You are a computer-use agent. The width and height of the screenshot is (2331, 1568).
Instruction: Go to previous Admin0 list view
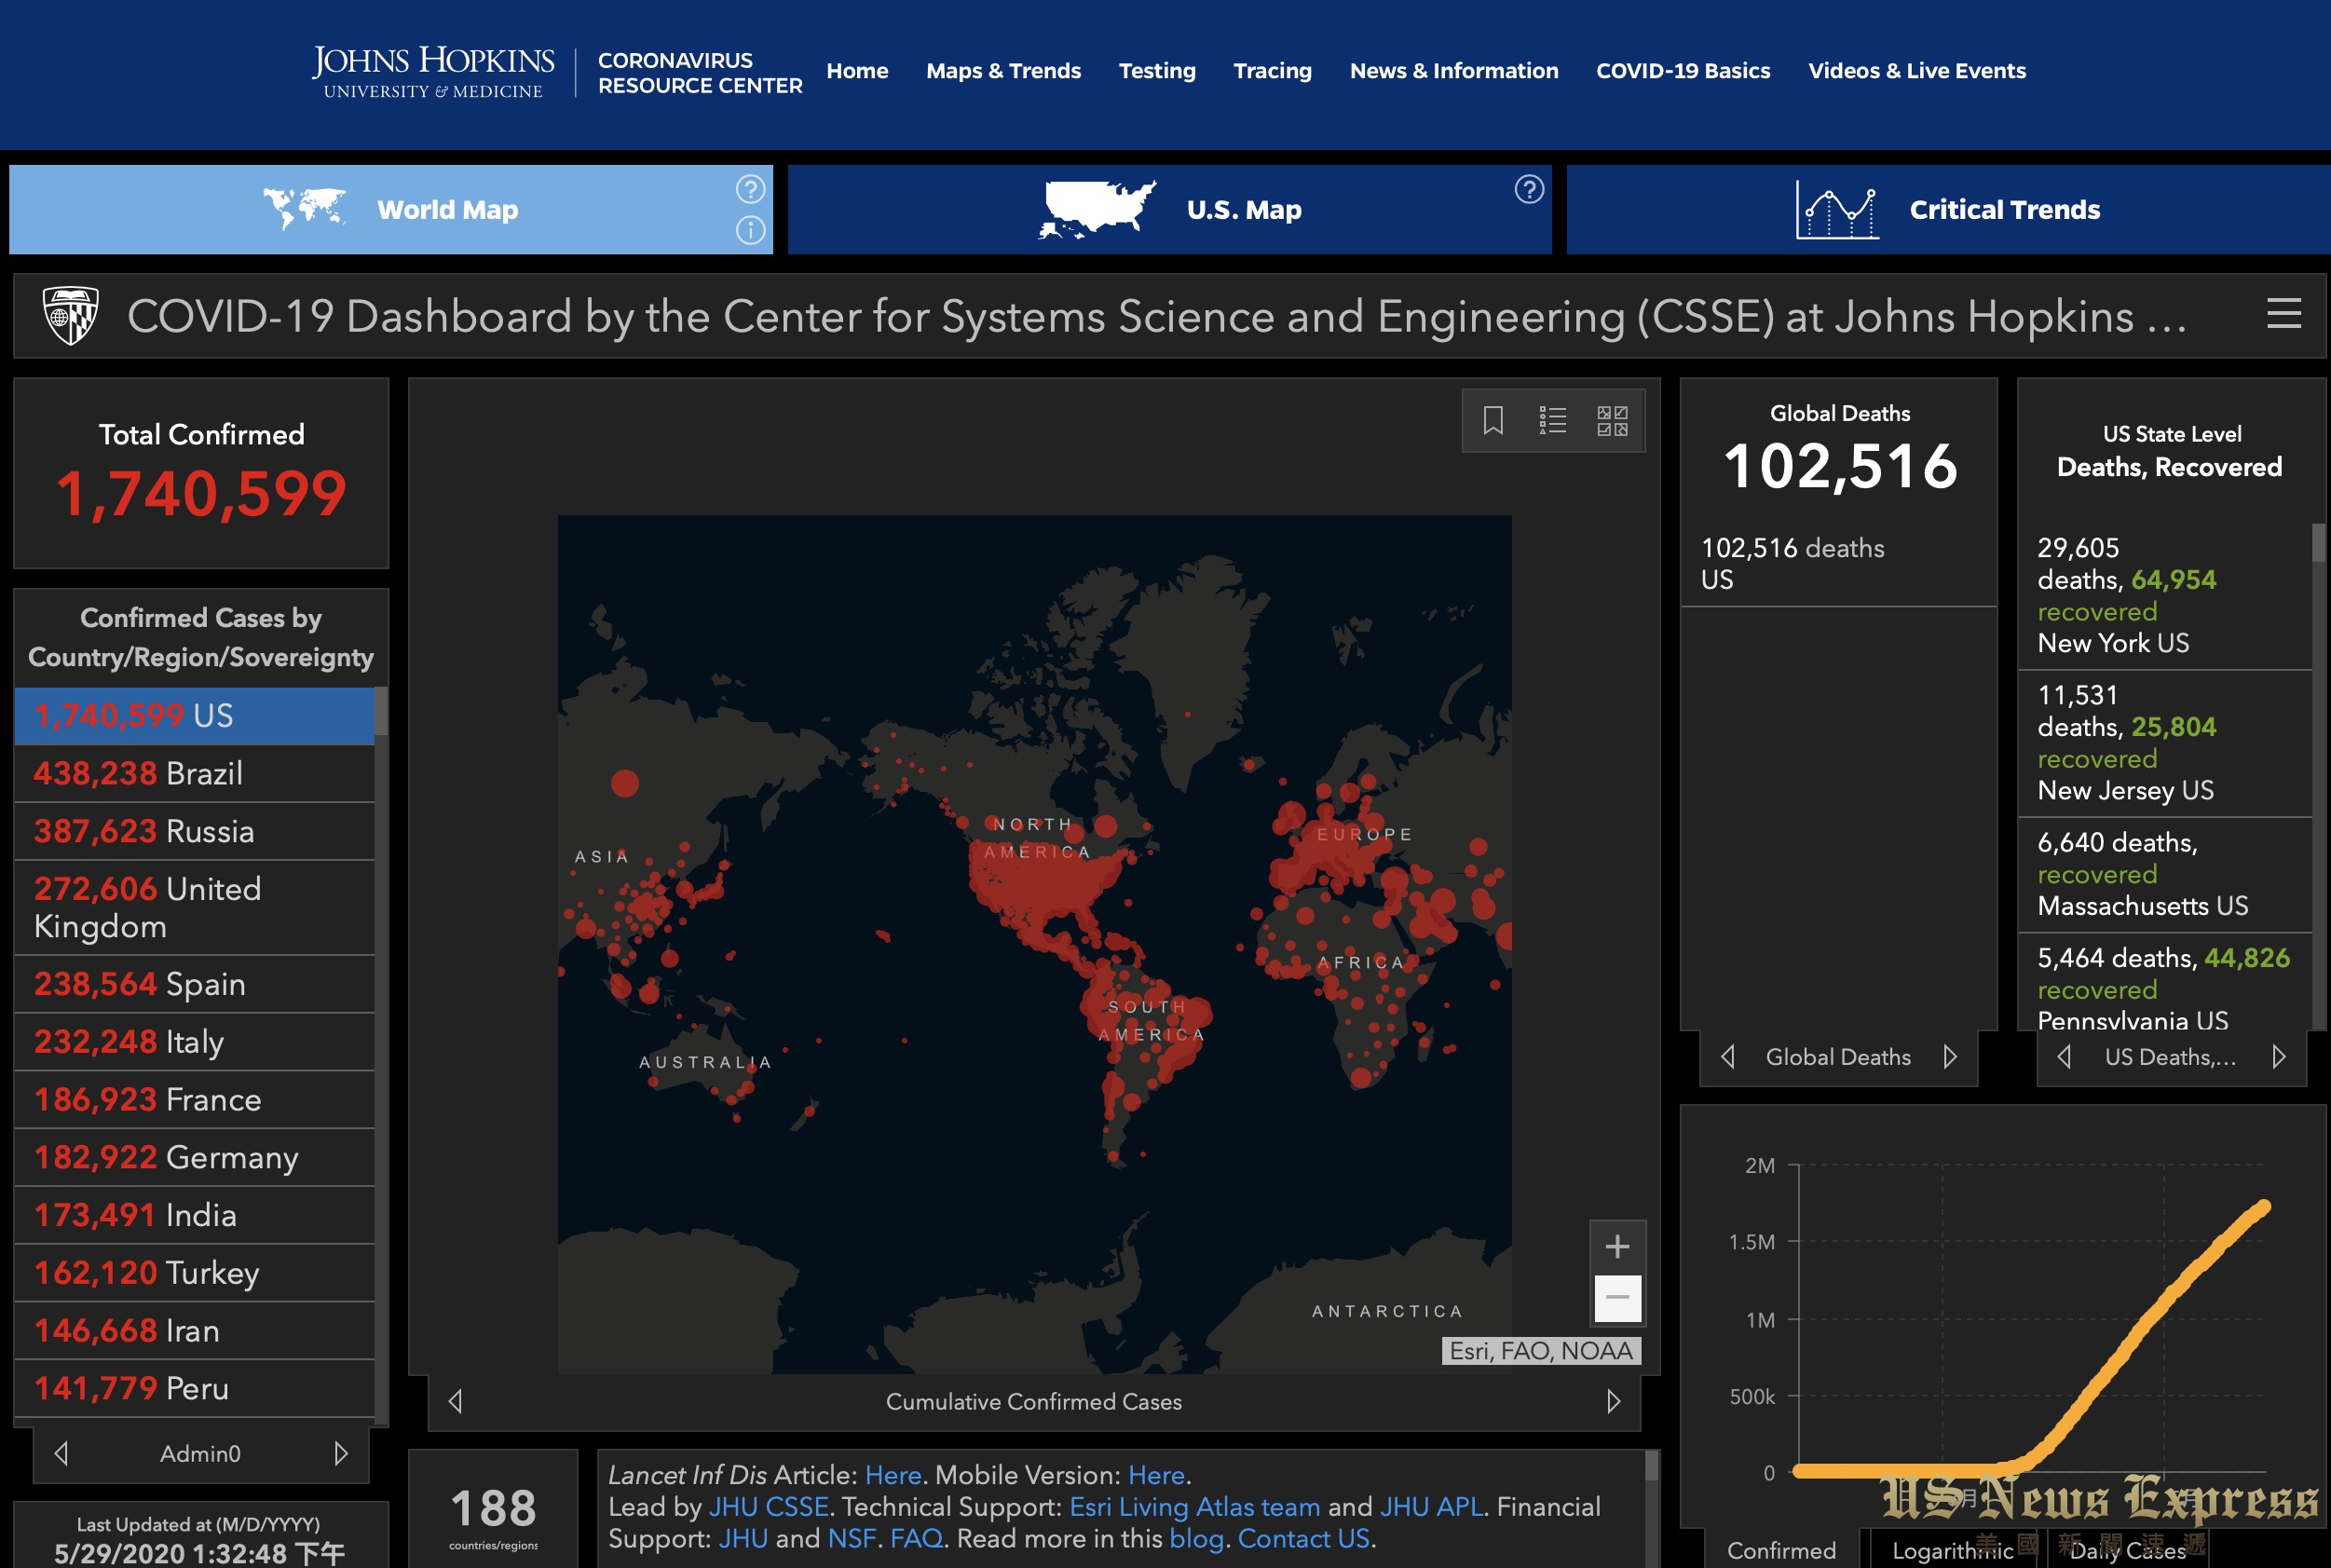(62, 1453)
